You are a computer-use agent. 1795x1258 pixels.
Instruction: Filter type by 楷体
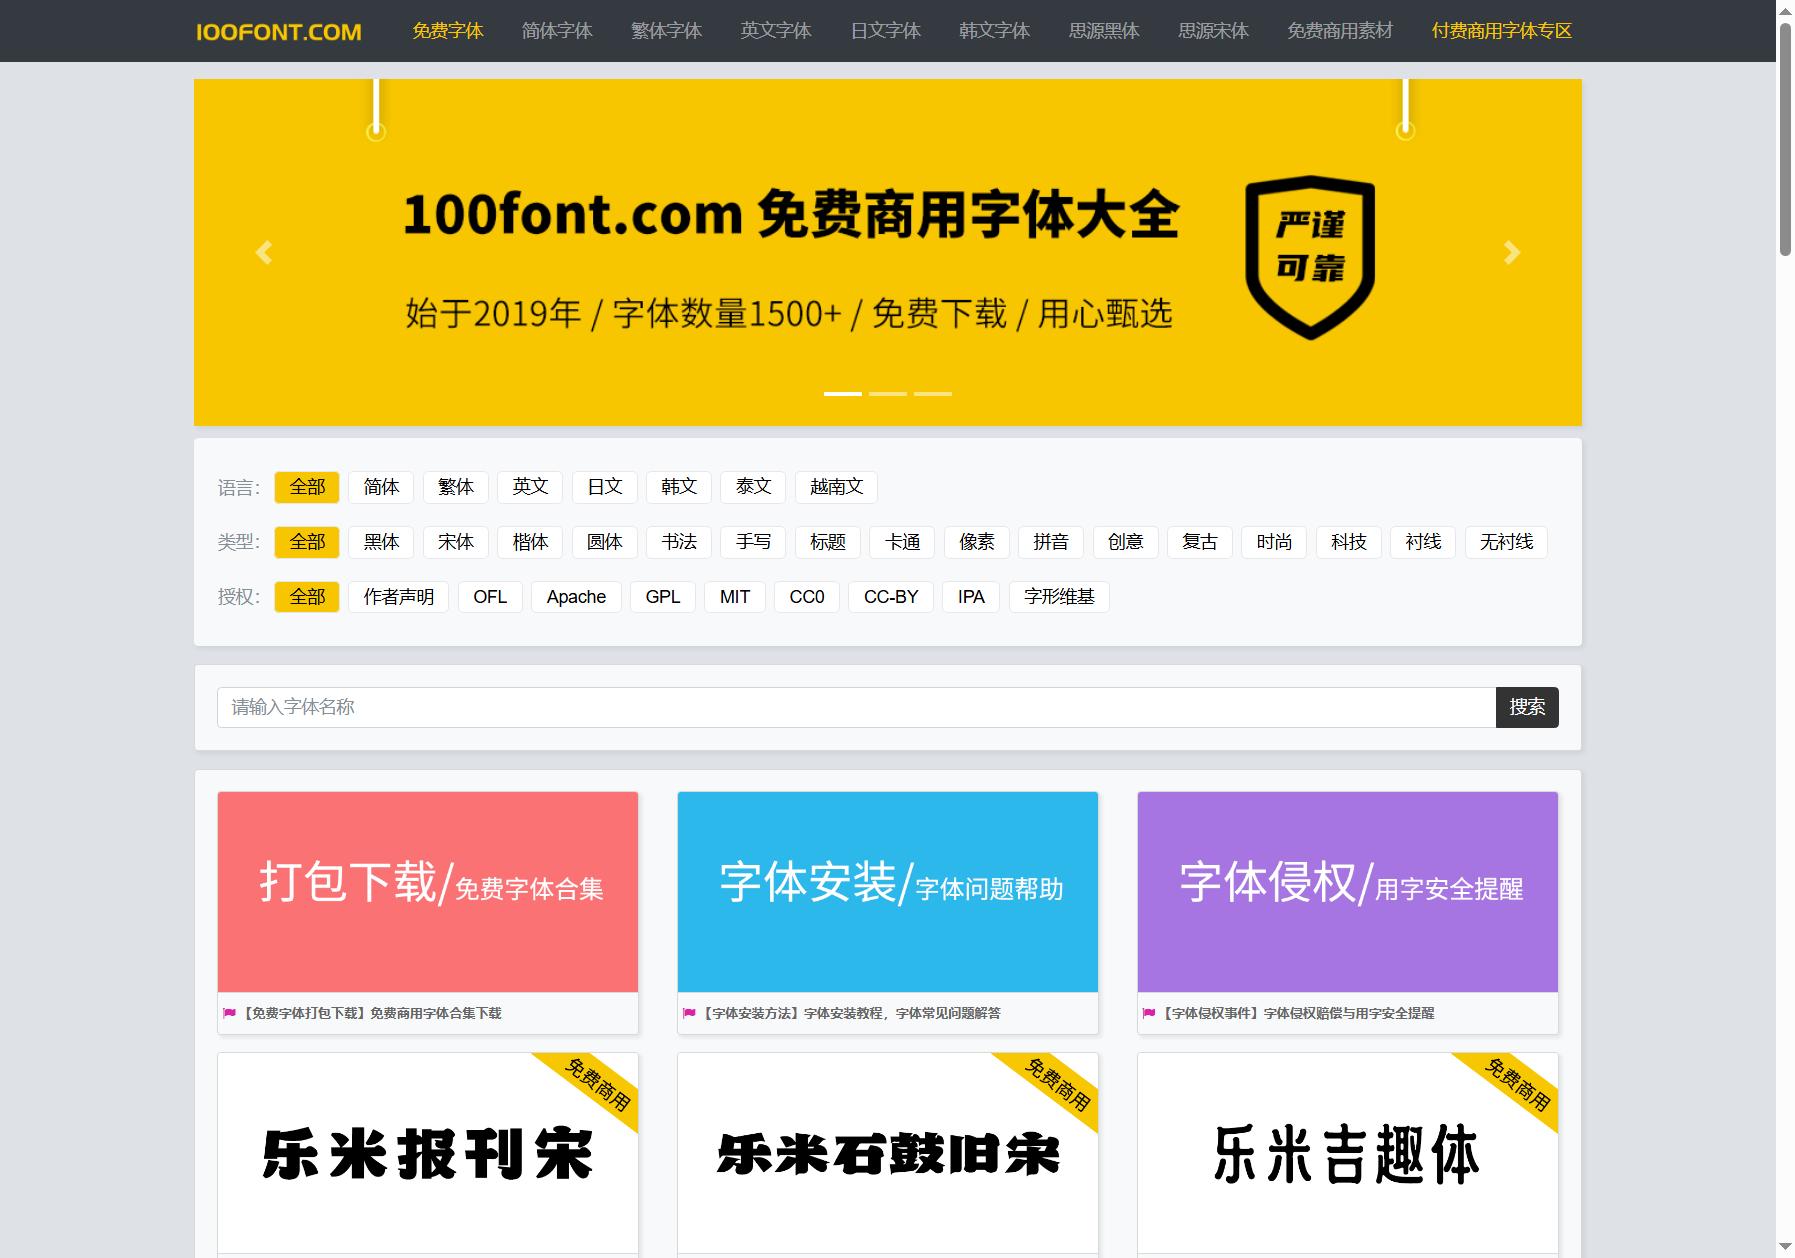click(x=530, y=542)
